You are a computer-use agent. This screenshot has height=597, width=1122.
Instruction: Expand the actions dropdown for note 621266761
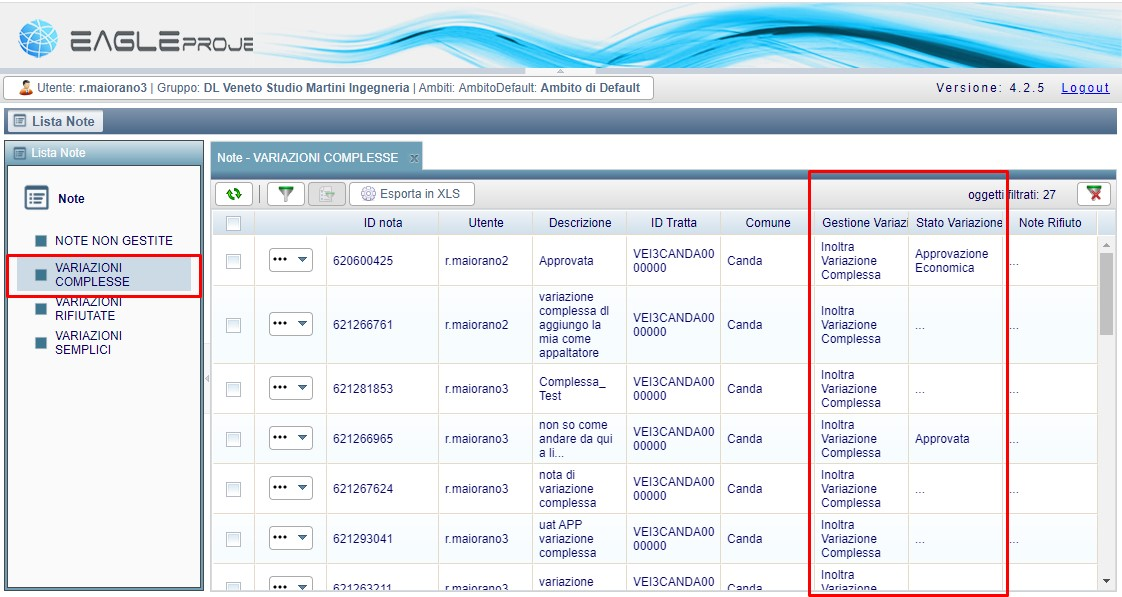tap(291, 324)
